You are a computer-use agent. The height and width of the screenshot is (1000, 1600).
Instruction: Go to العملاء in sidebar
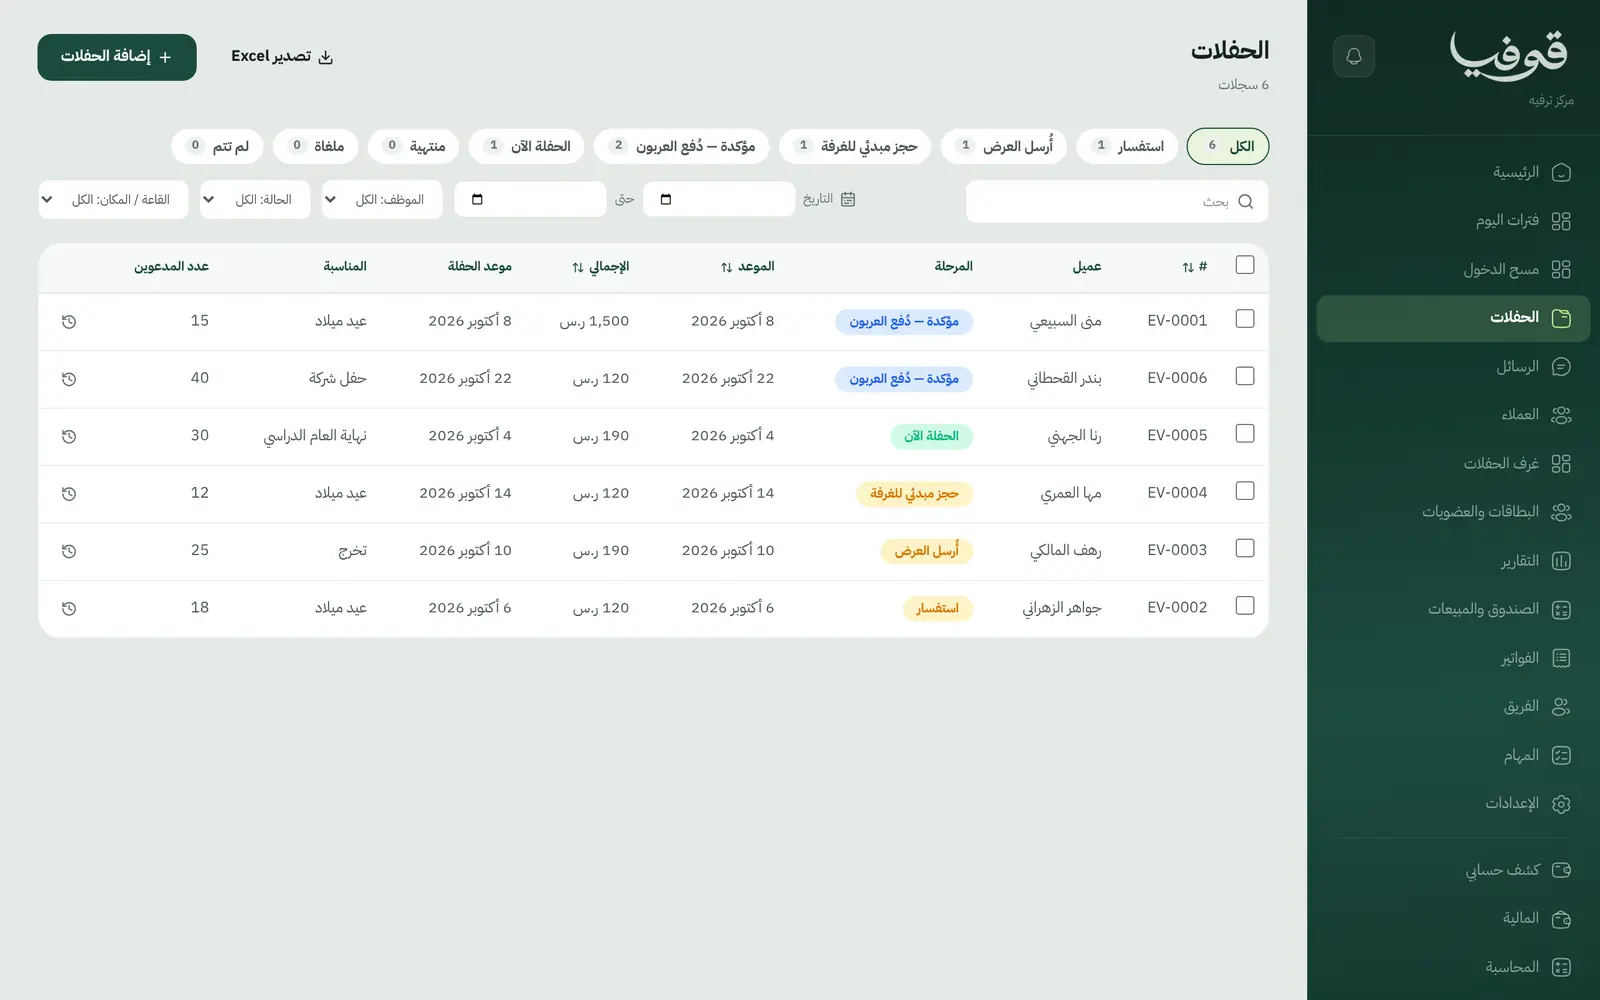(x=1453, y=415)
